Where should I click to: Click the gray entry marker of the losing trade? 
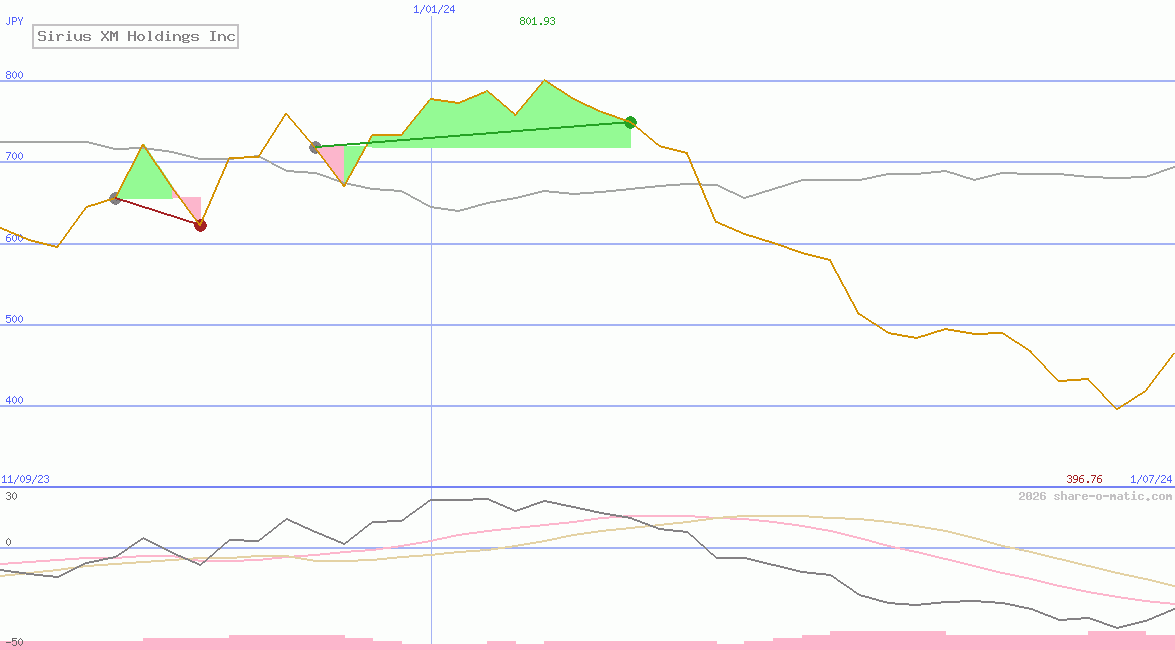pos(115,198)
